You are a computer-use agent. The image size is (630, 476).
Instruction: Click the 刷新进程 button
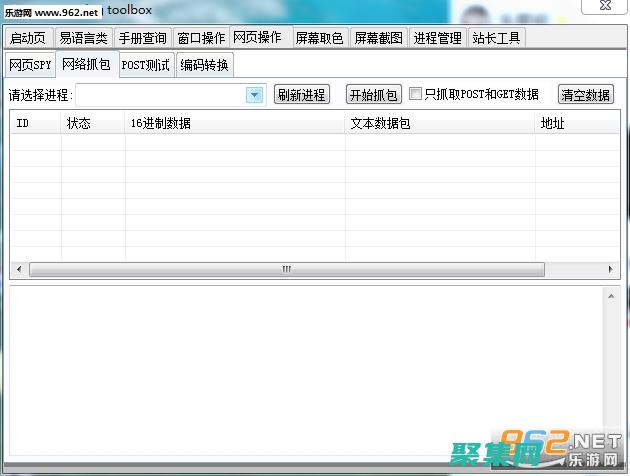coord(301,95)
